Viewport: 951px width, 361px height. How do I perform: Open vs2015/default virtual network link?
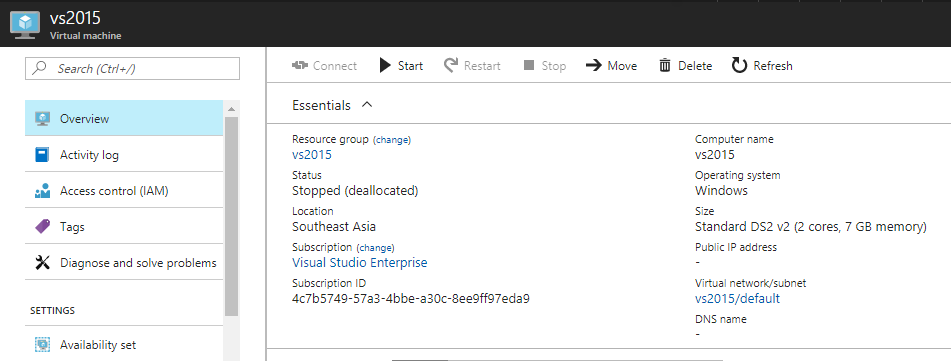point(738,299)
